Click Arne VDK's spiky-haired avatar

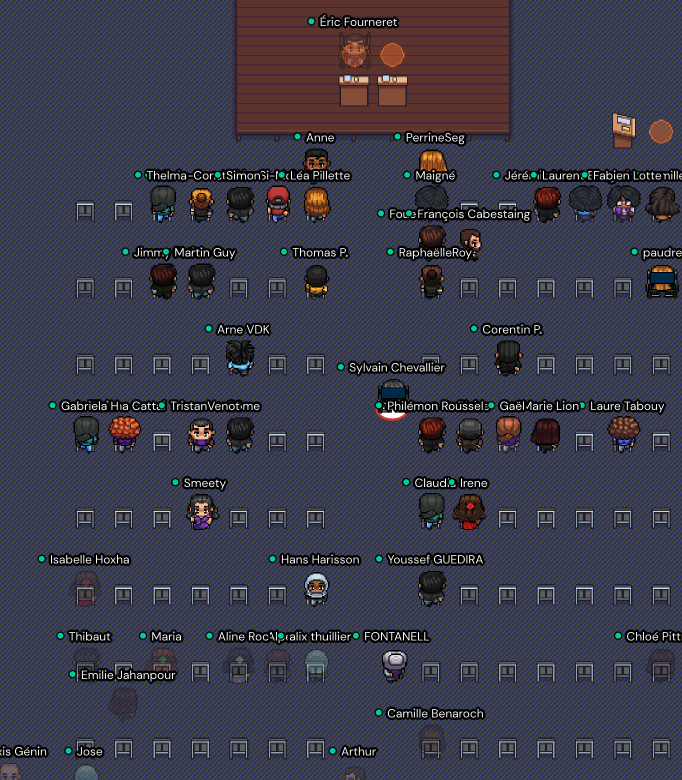(240, 357)
